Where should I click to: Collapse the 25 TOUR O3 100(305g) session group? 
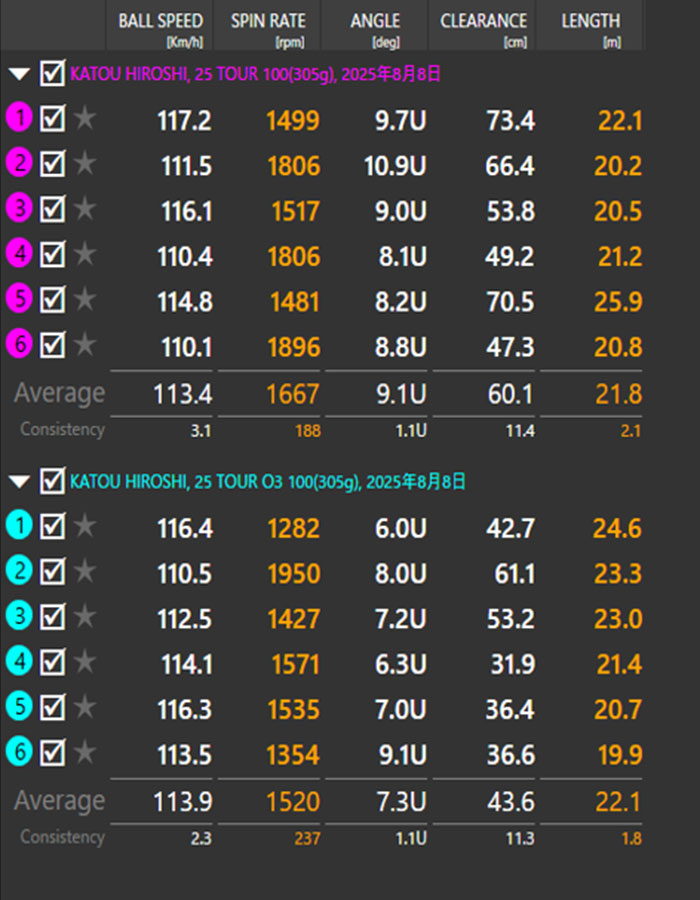click(19, 482)
